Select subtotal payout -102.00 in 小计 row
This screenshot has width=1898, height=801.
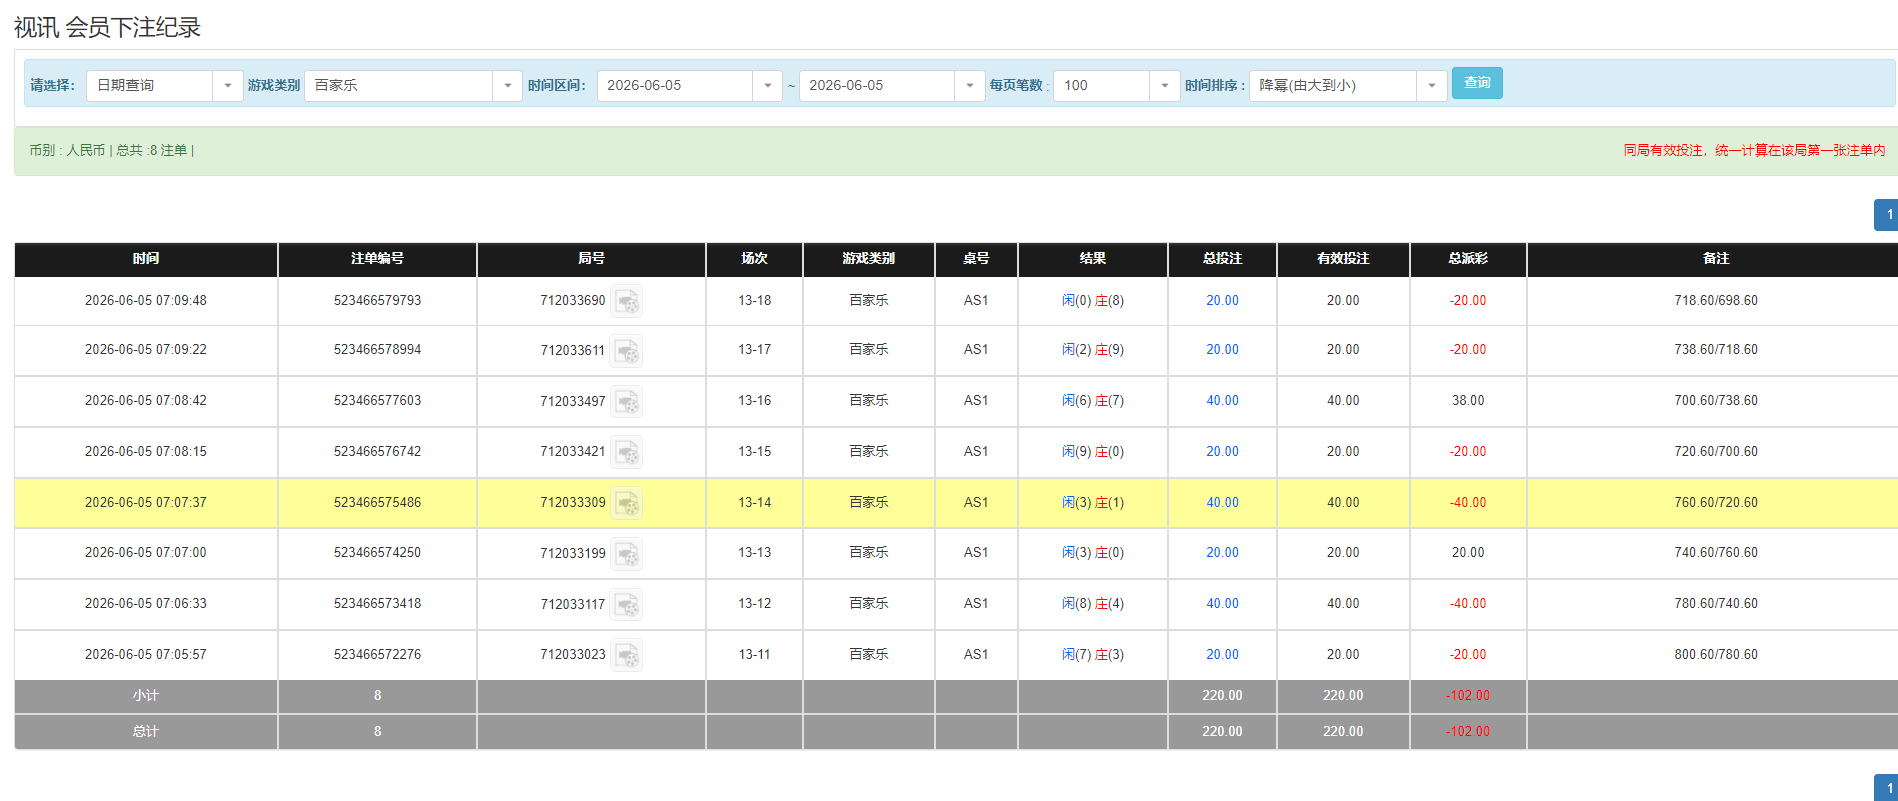tap(1468, 696)
